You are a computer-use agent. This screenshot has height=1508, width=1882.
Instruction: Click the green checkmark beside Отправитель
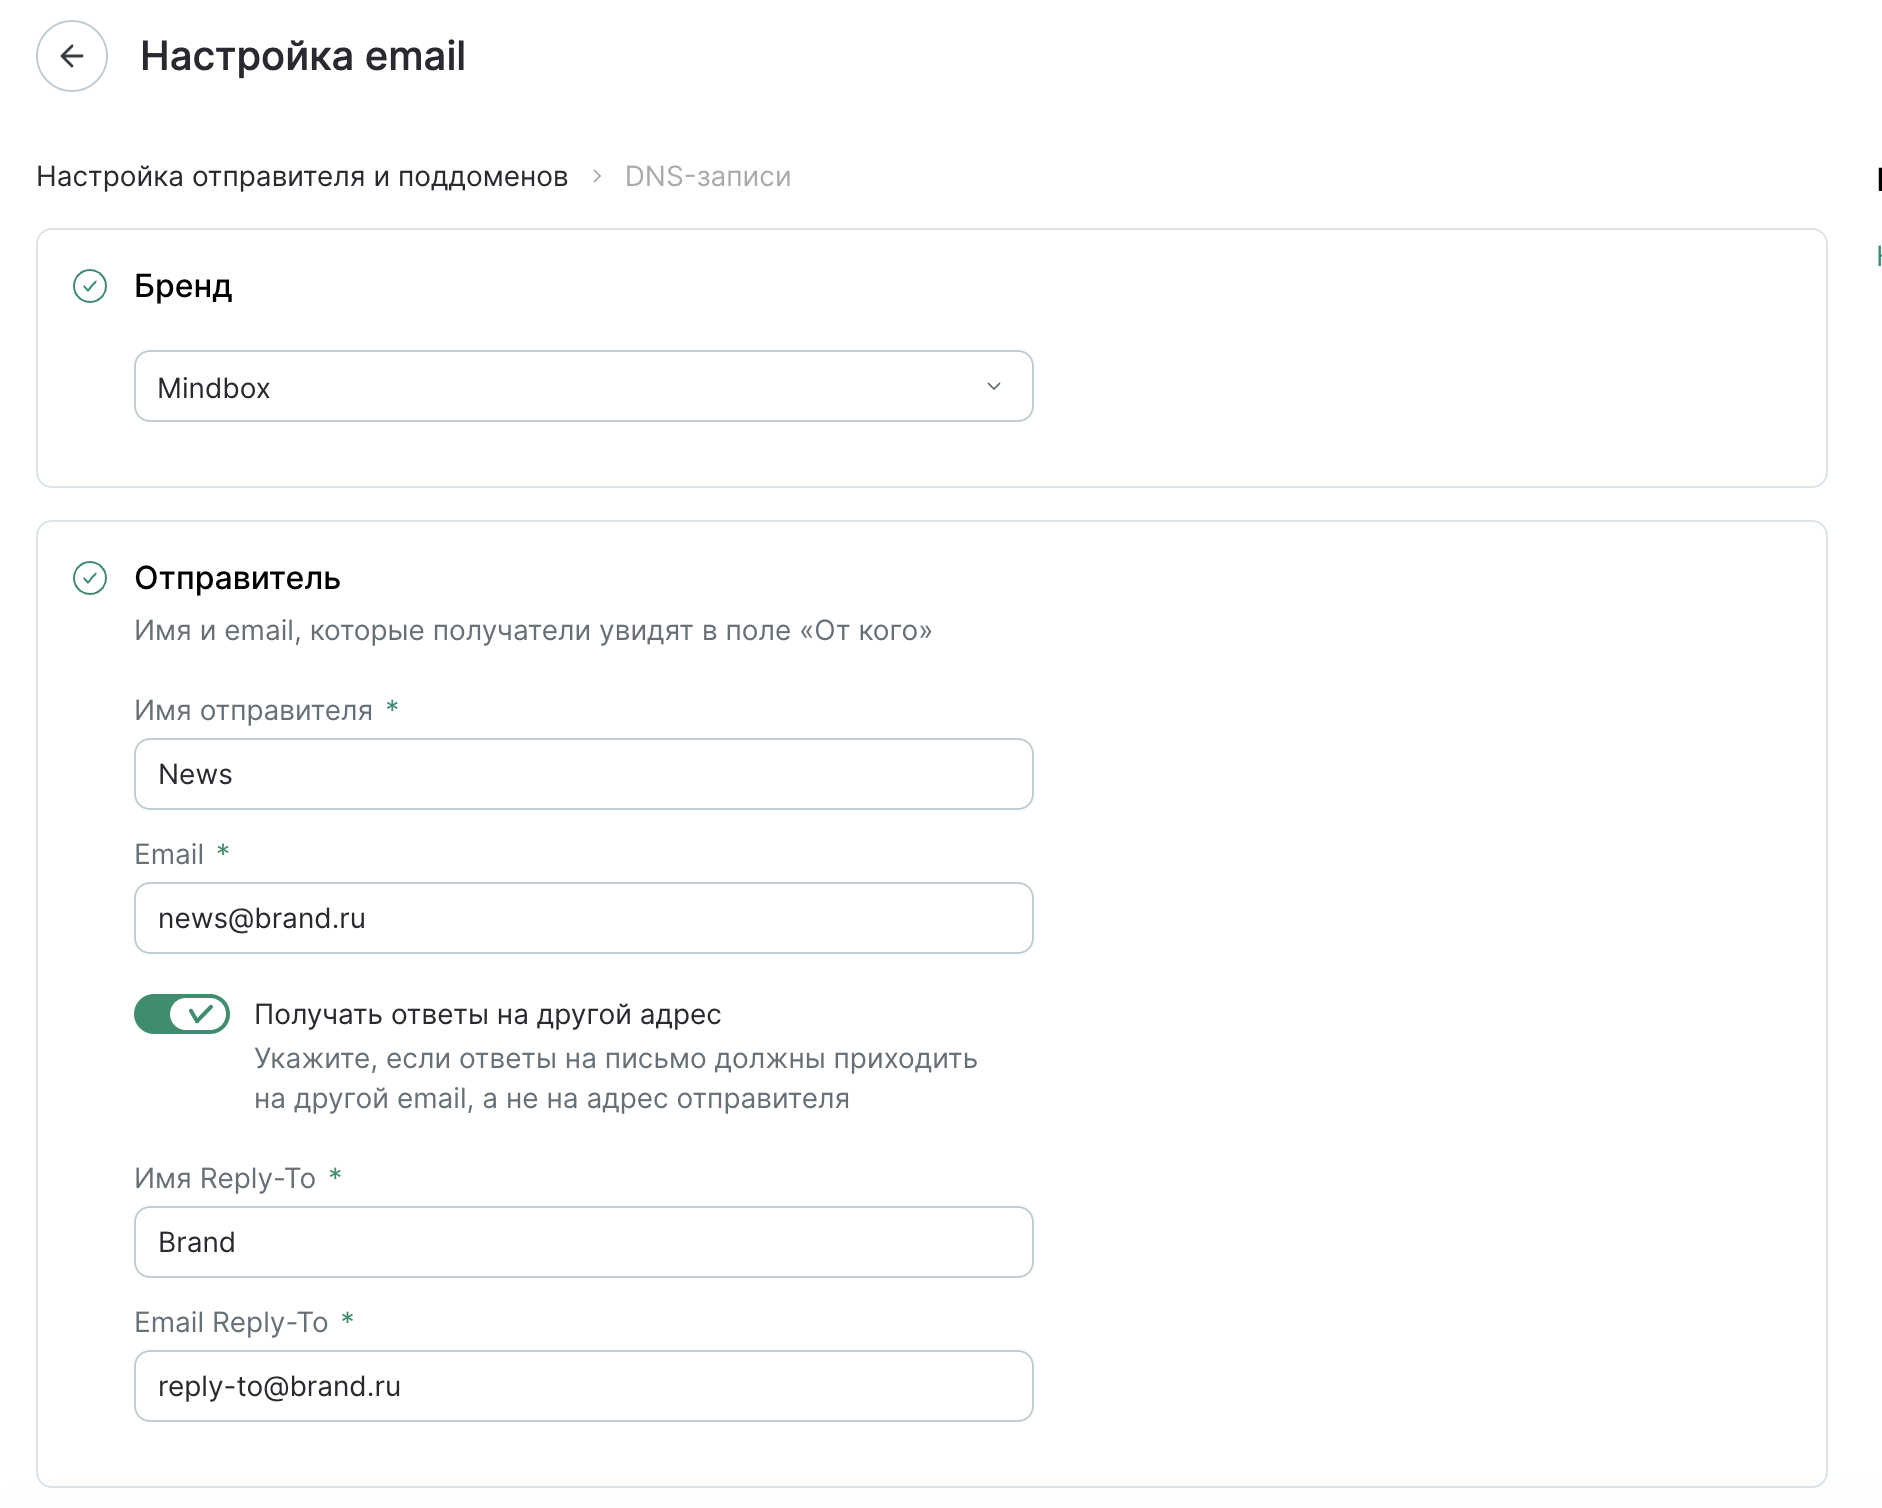coord(90,578)
